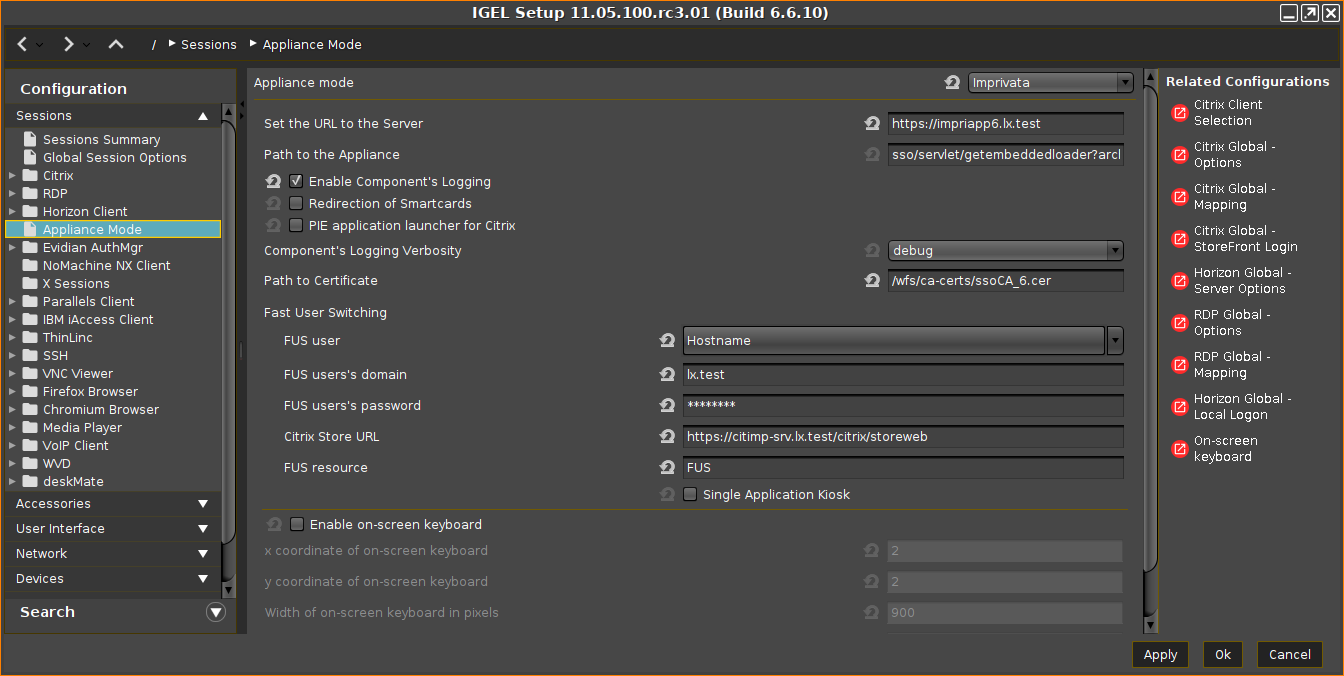Click the navigate back arrow icon
Image resolution: width=1344 pixels, height=676 pixels.
(23, 44)
